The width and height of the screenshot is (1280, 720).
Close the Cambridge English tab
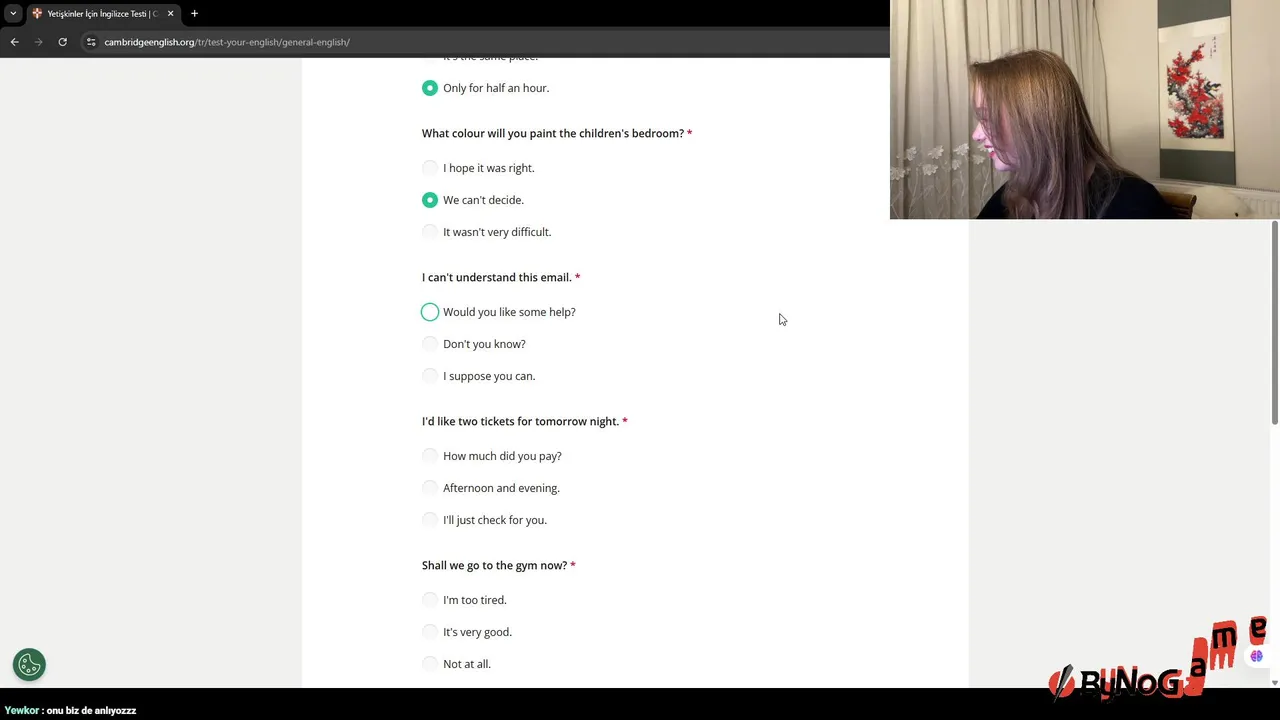[170, 13]
